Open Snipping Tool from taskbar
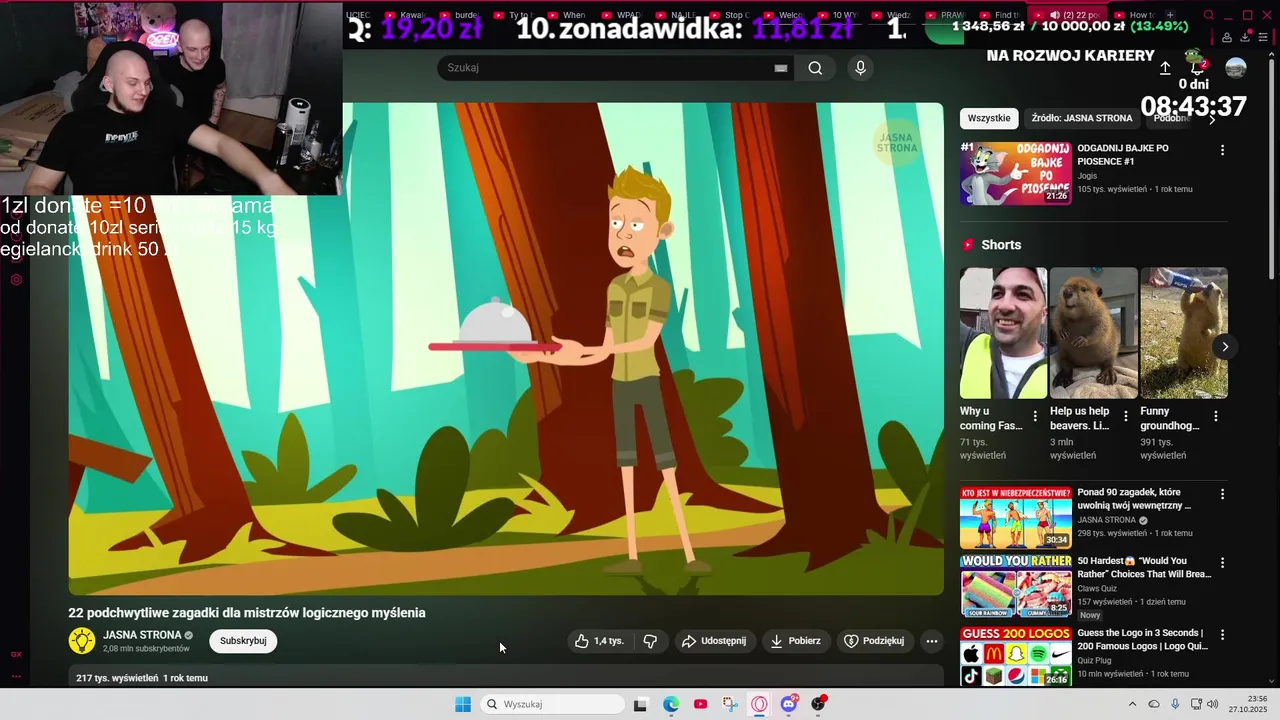Image resolution: width=1280 pixels, height=720 pixels. (x=730, y=704)
